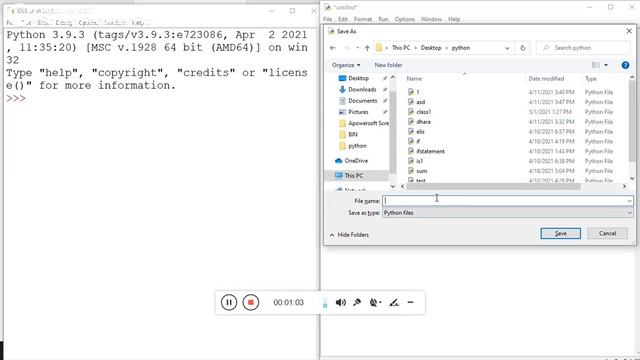The image size is (640, 360).
Task: Click the class1 file icon
Action: click(411, 112)
